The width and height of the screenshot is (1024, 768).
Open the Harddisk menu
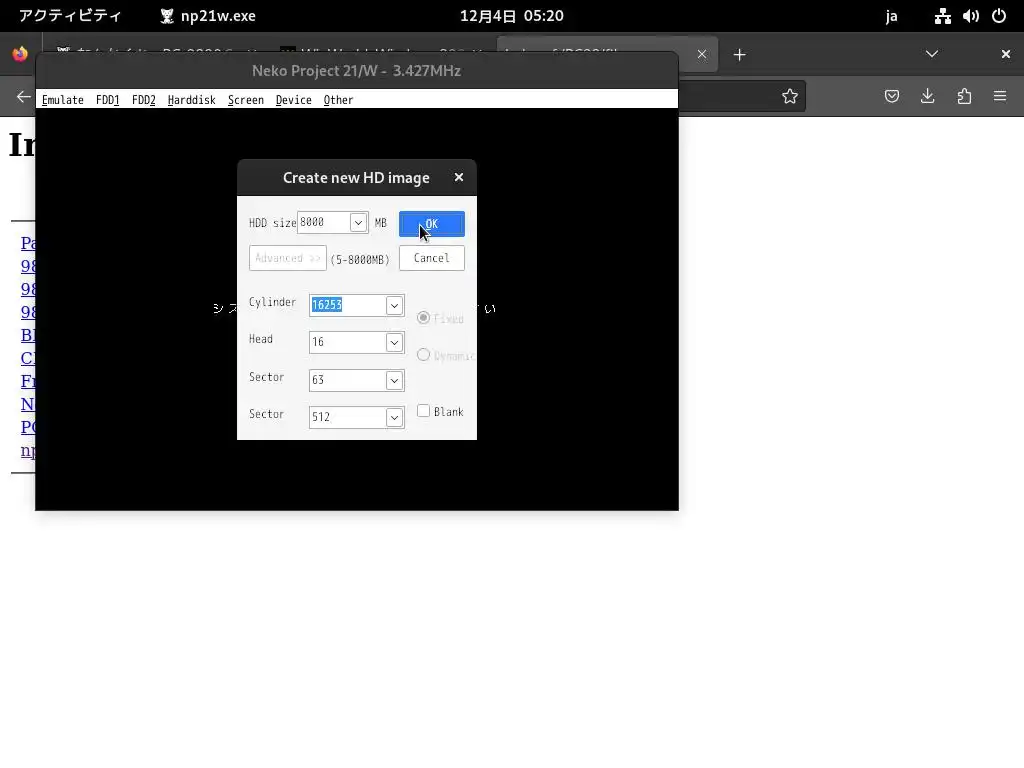click(x=191, y=100)
